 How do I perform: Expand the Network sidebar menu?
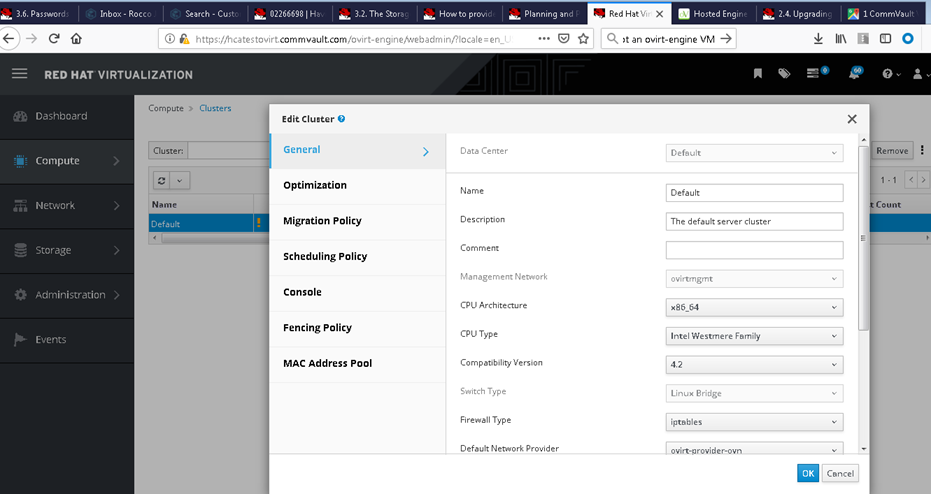pyautogui.click(x=66, y=205)
